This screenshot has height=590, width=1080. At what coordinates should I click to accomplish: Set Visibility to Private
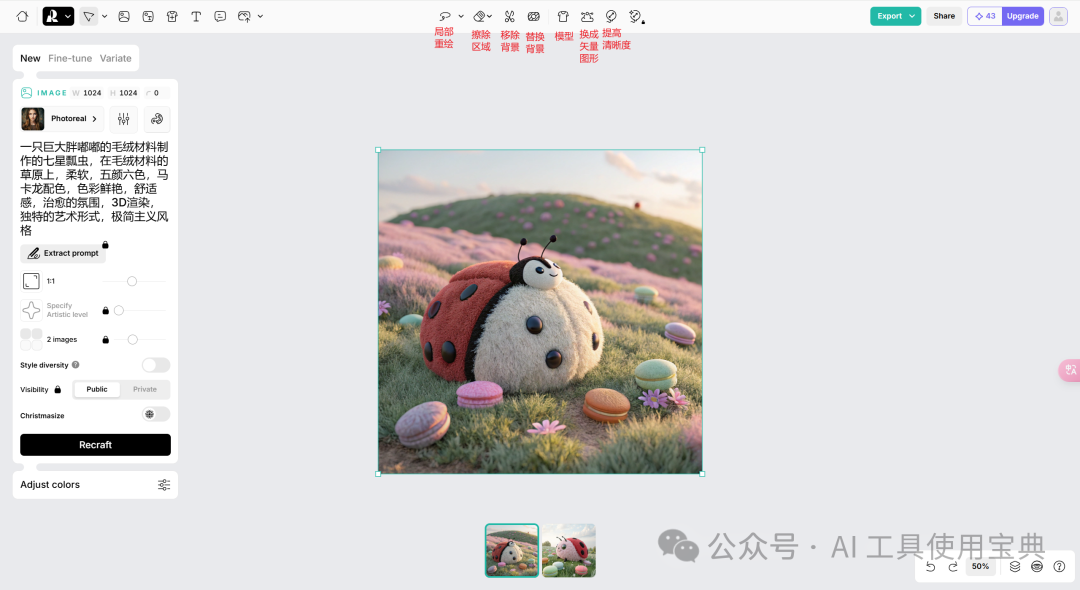tap(143, 389)
